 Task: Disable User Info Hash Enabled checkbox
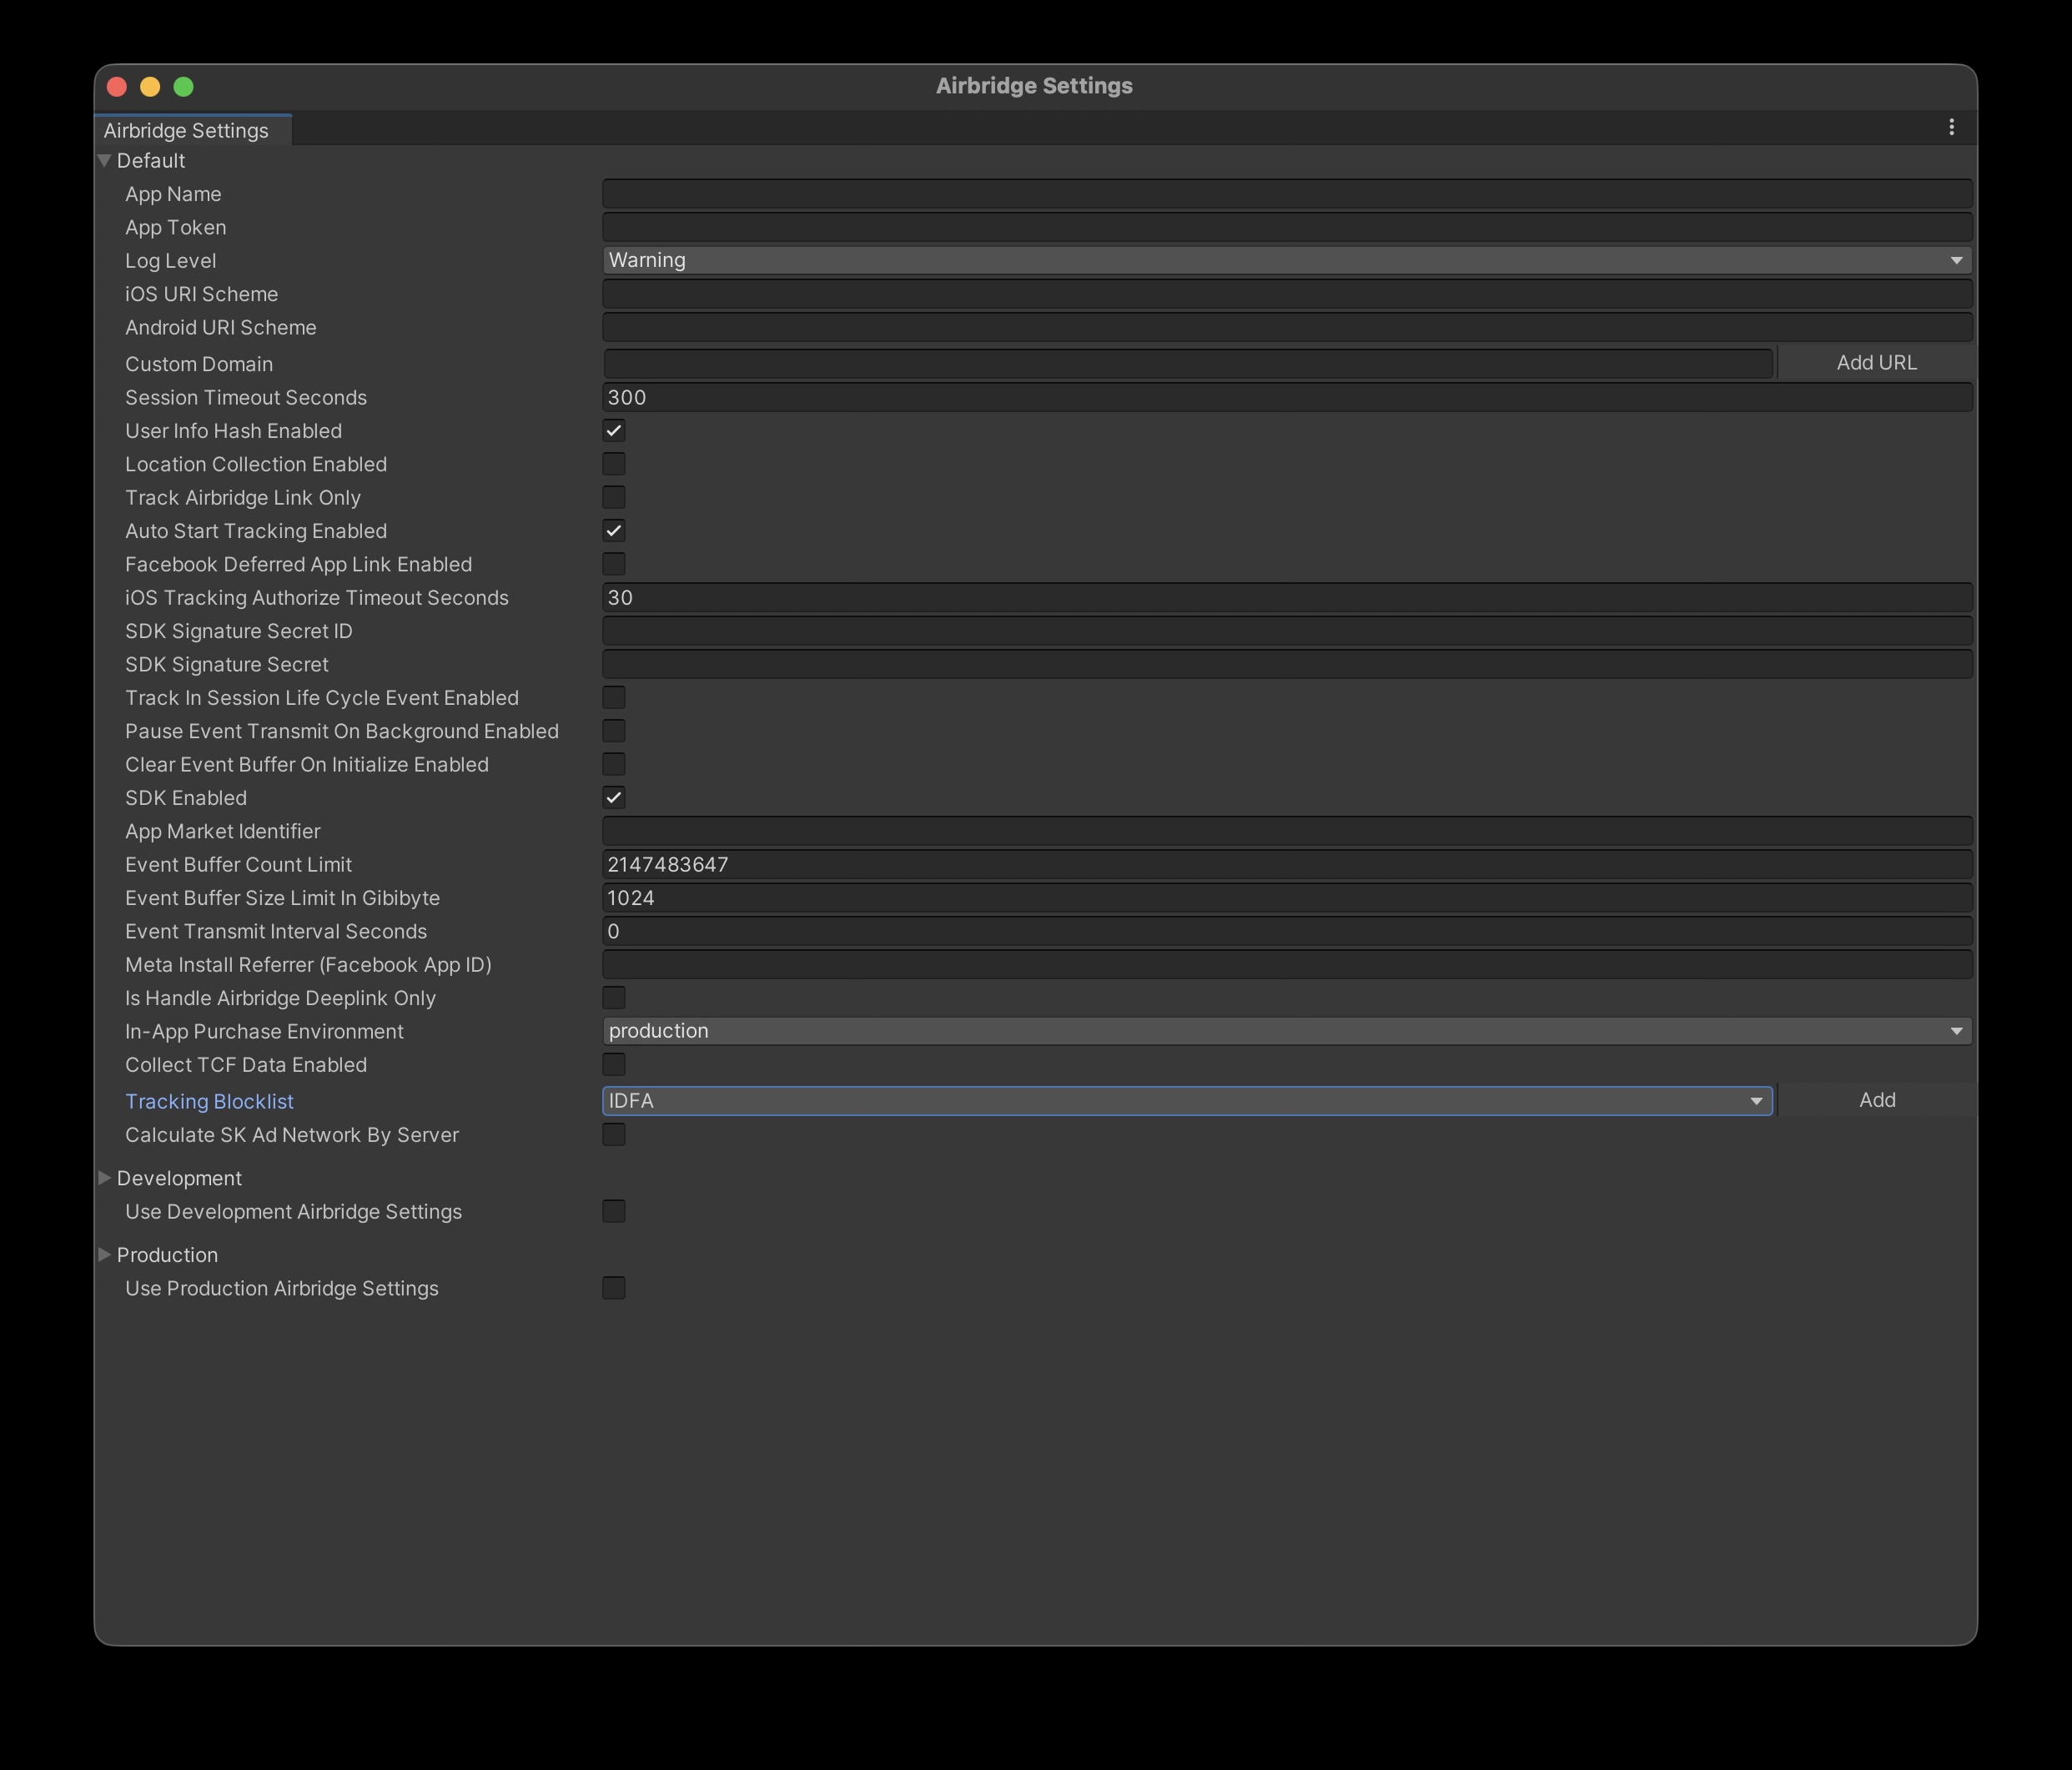tap(614, 431)
